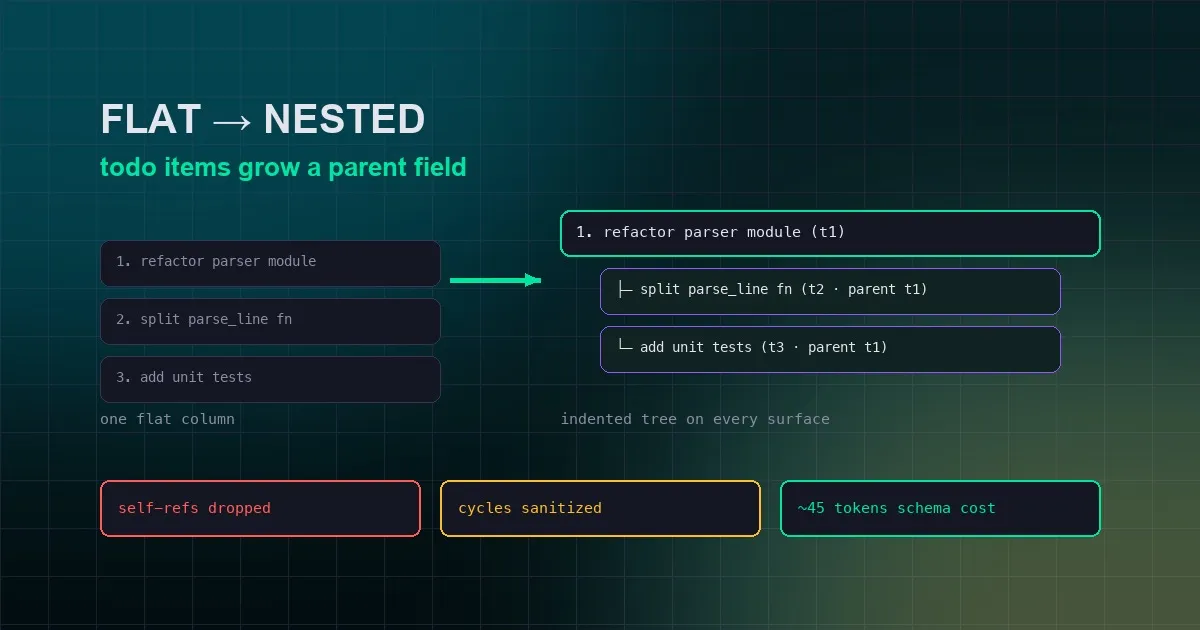Click the red 'self-refs dropped' box
This screenshot has height=630, width=1200.
click(260, 508)
